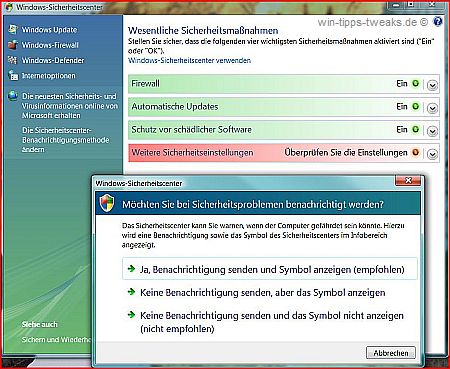The image size is (450, 369).
Task: Choose 'Ja, Benachrichtigung senden und Symbol anzeigen'
Action: [x=270, y=269]
